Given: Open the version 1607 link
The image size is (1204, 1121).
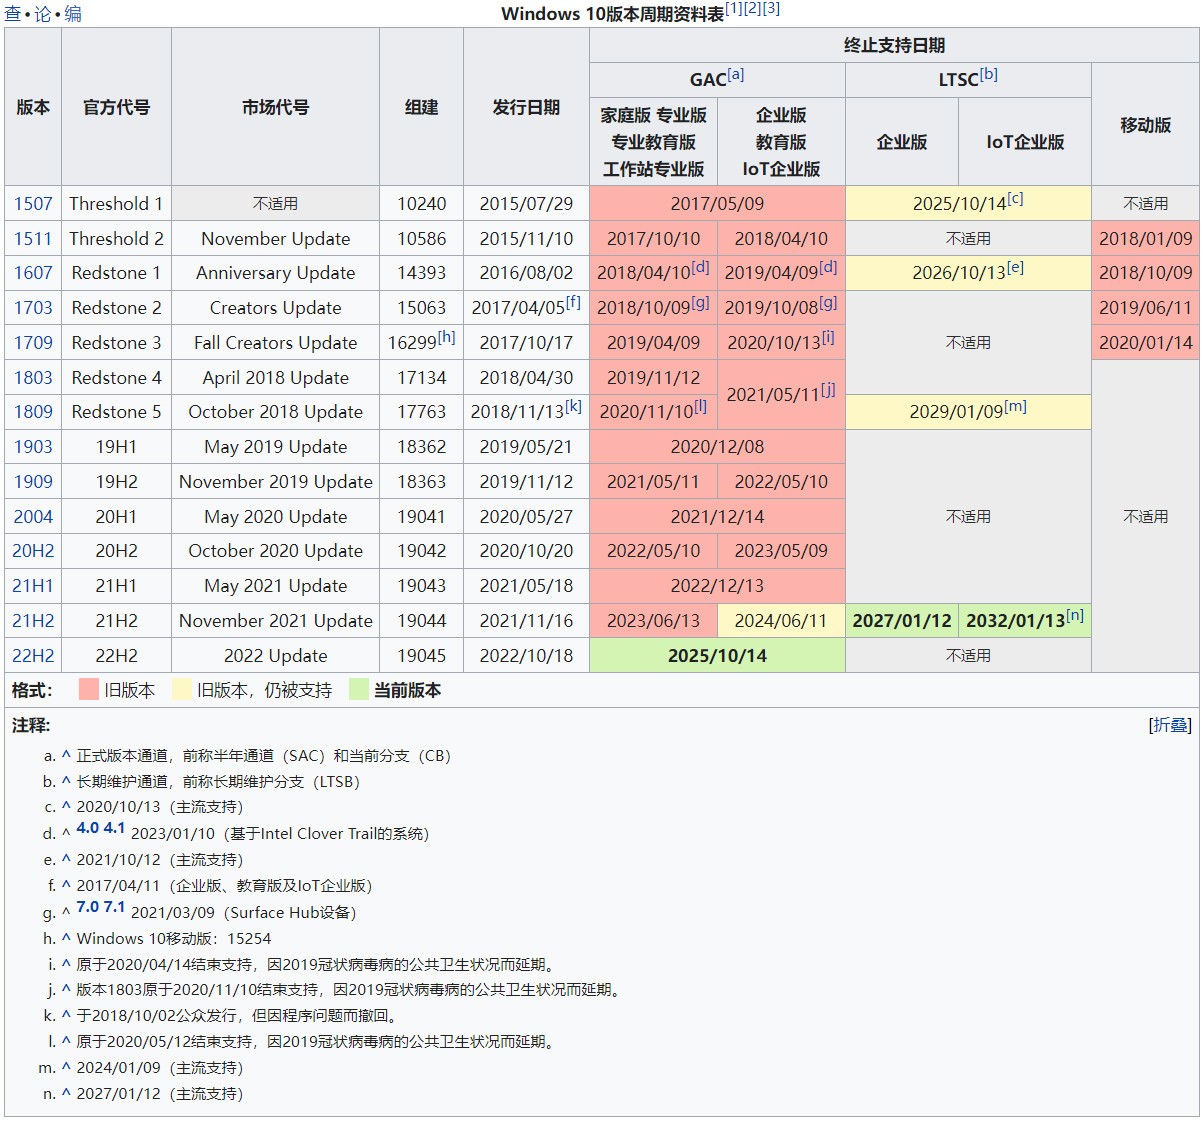Looking at the screenshot, I should (x=33, y=273).
